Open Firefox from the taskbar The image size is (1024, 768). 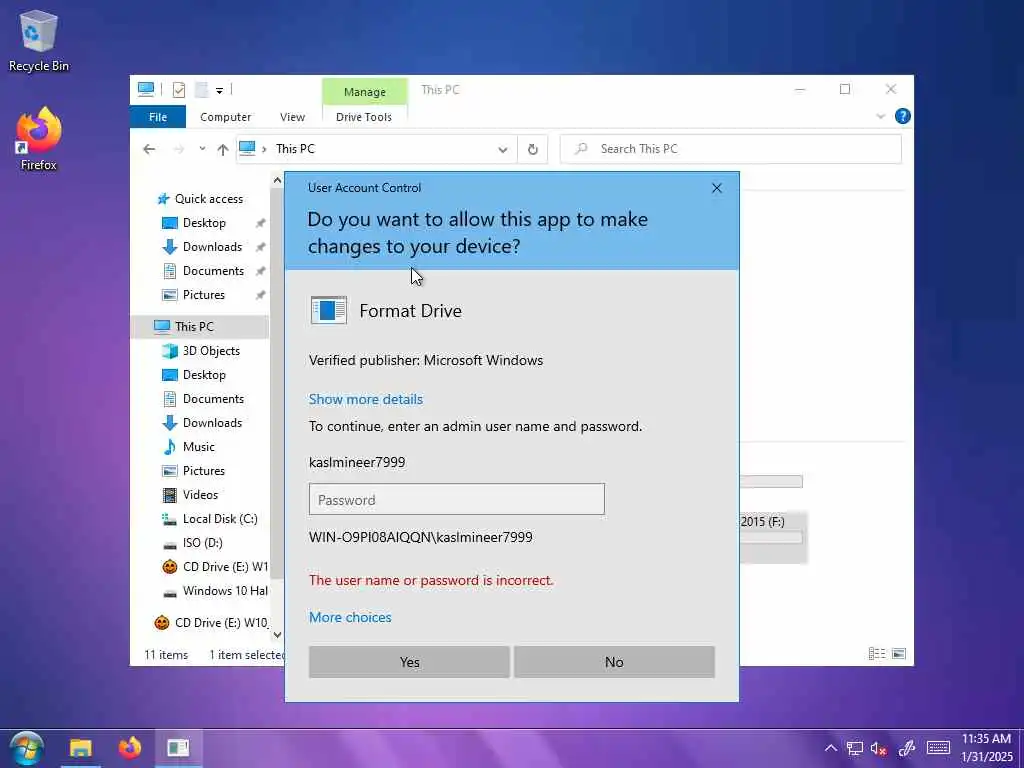coord(129,748)
